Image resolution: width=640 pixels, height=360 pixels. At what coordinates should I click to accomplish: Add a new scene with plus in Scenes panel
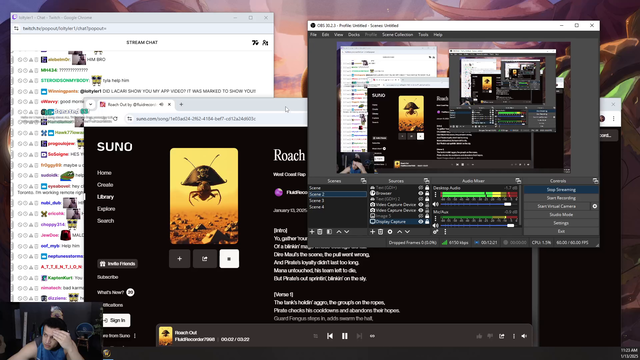pos(312,231)
